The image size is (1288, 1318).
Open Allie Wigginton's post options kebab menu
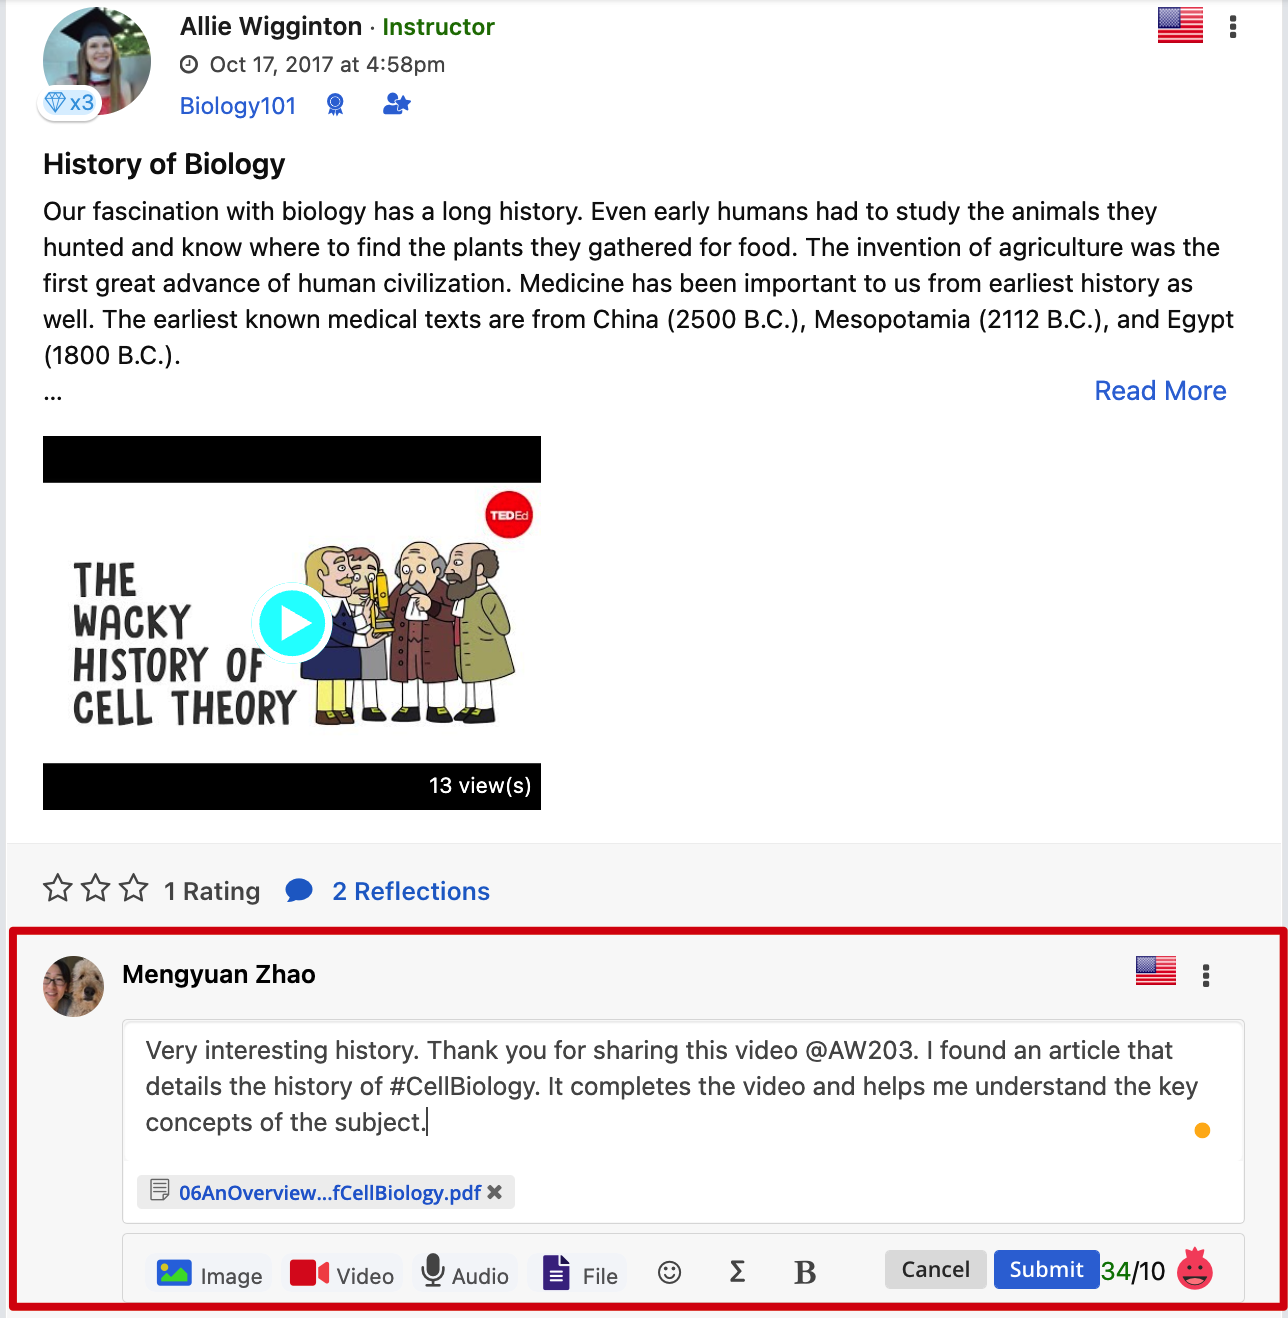click(1233, 27)
